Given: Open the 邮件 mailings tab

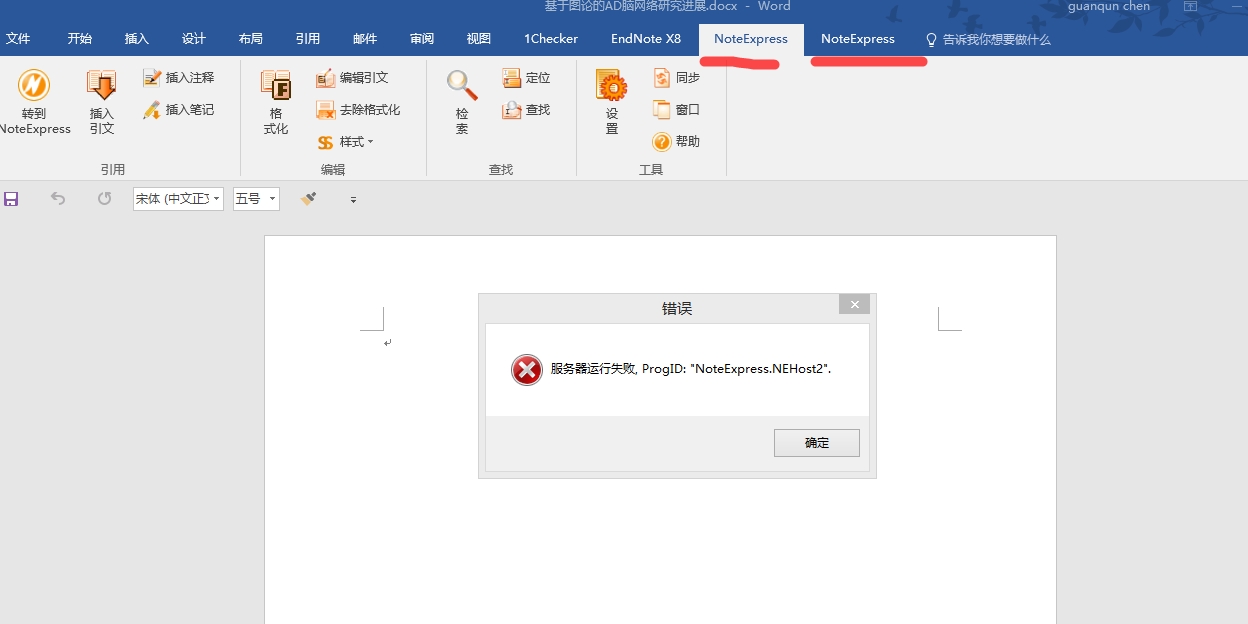Looking at the screenshot, I should (x=365, y=39).
